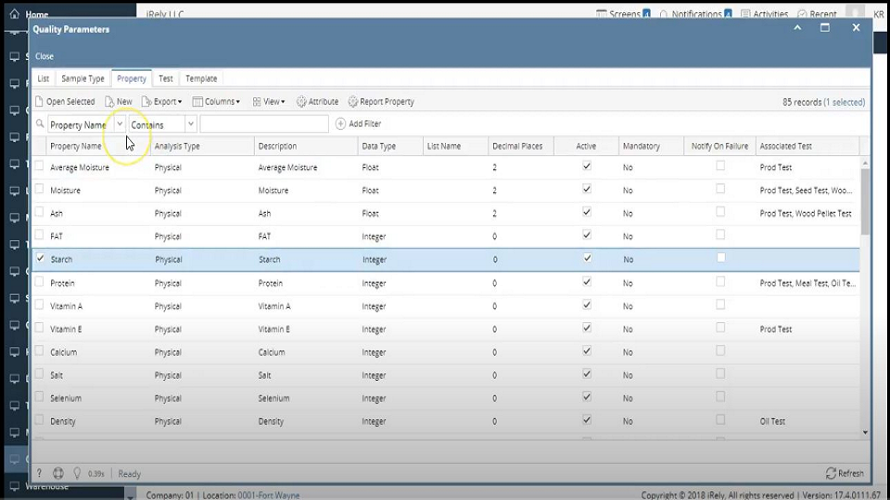Toggle the Active checkbox for Density
The image size is (890, 500).
587,420
